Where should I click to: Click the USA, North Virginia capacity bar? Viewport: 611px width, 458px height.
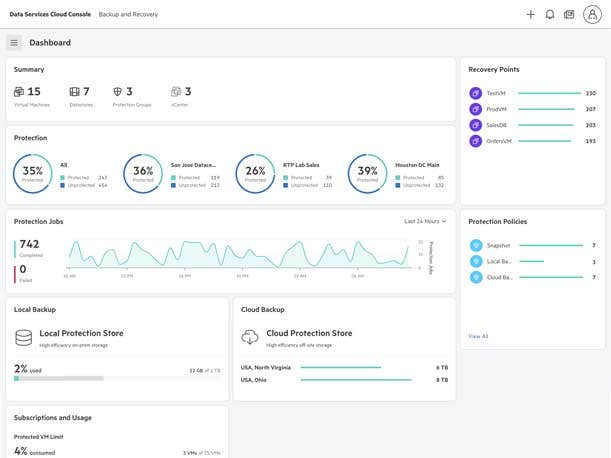point(340,367)
